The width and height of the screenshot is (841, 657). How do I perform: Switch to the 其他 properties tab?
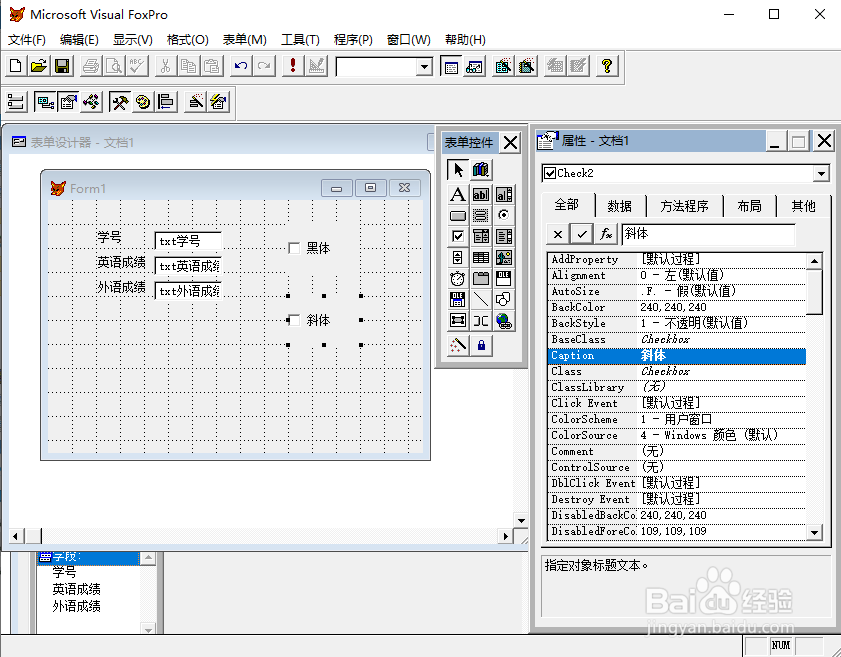pos(803,206)
